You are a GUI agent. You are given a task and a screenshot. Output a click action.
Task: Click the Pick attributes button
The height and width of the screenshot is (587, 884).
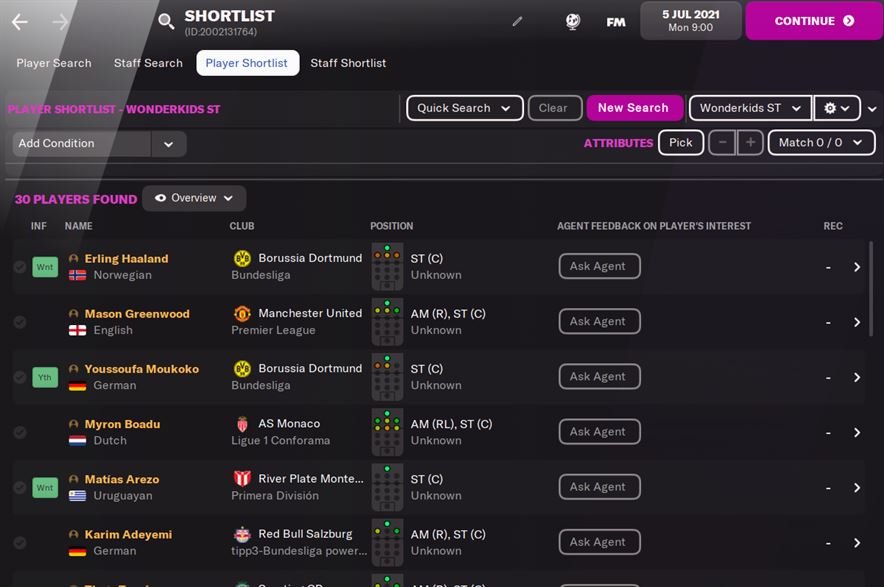pos(680,143)
